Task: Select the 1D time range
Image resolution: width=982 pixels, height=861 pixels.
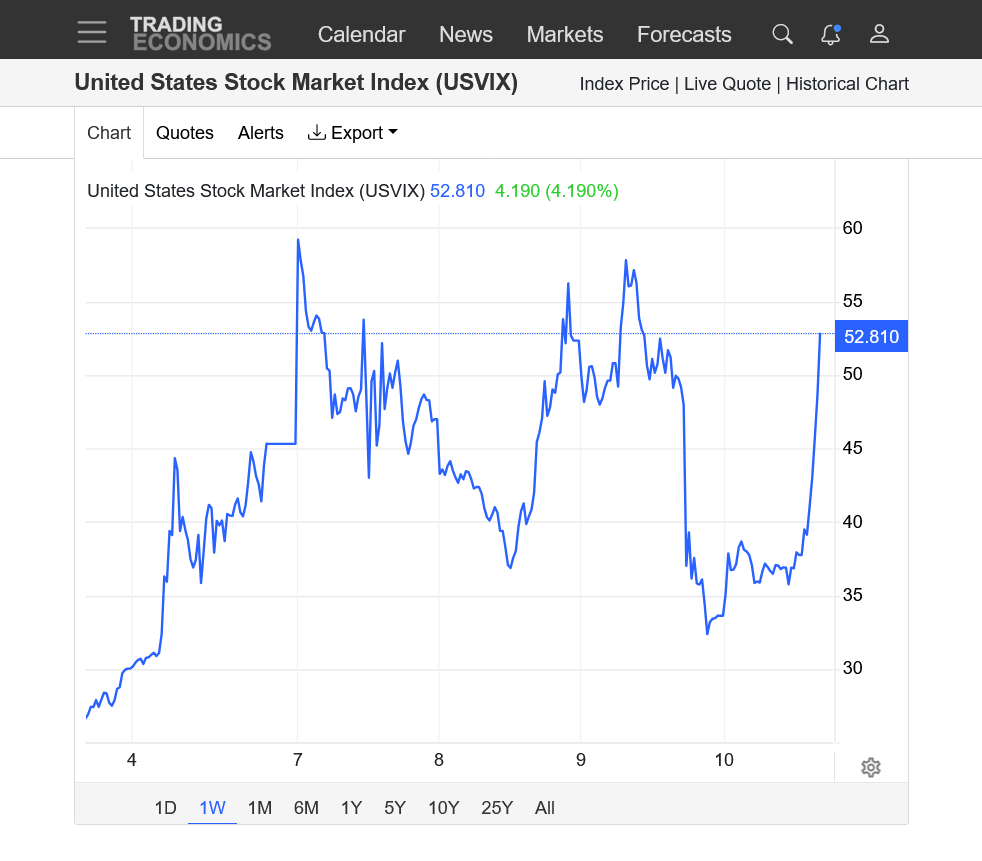Action: (x=165, y=808)
